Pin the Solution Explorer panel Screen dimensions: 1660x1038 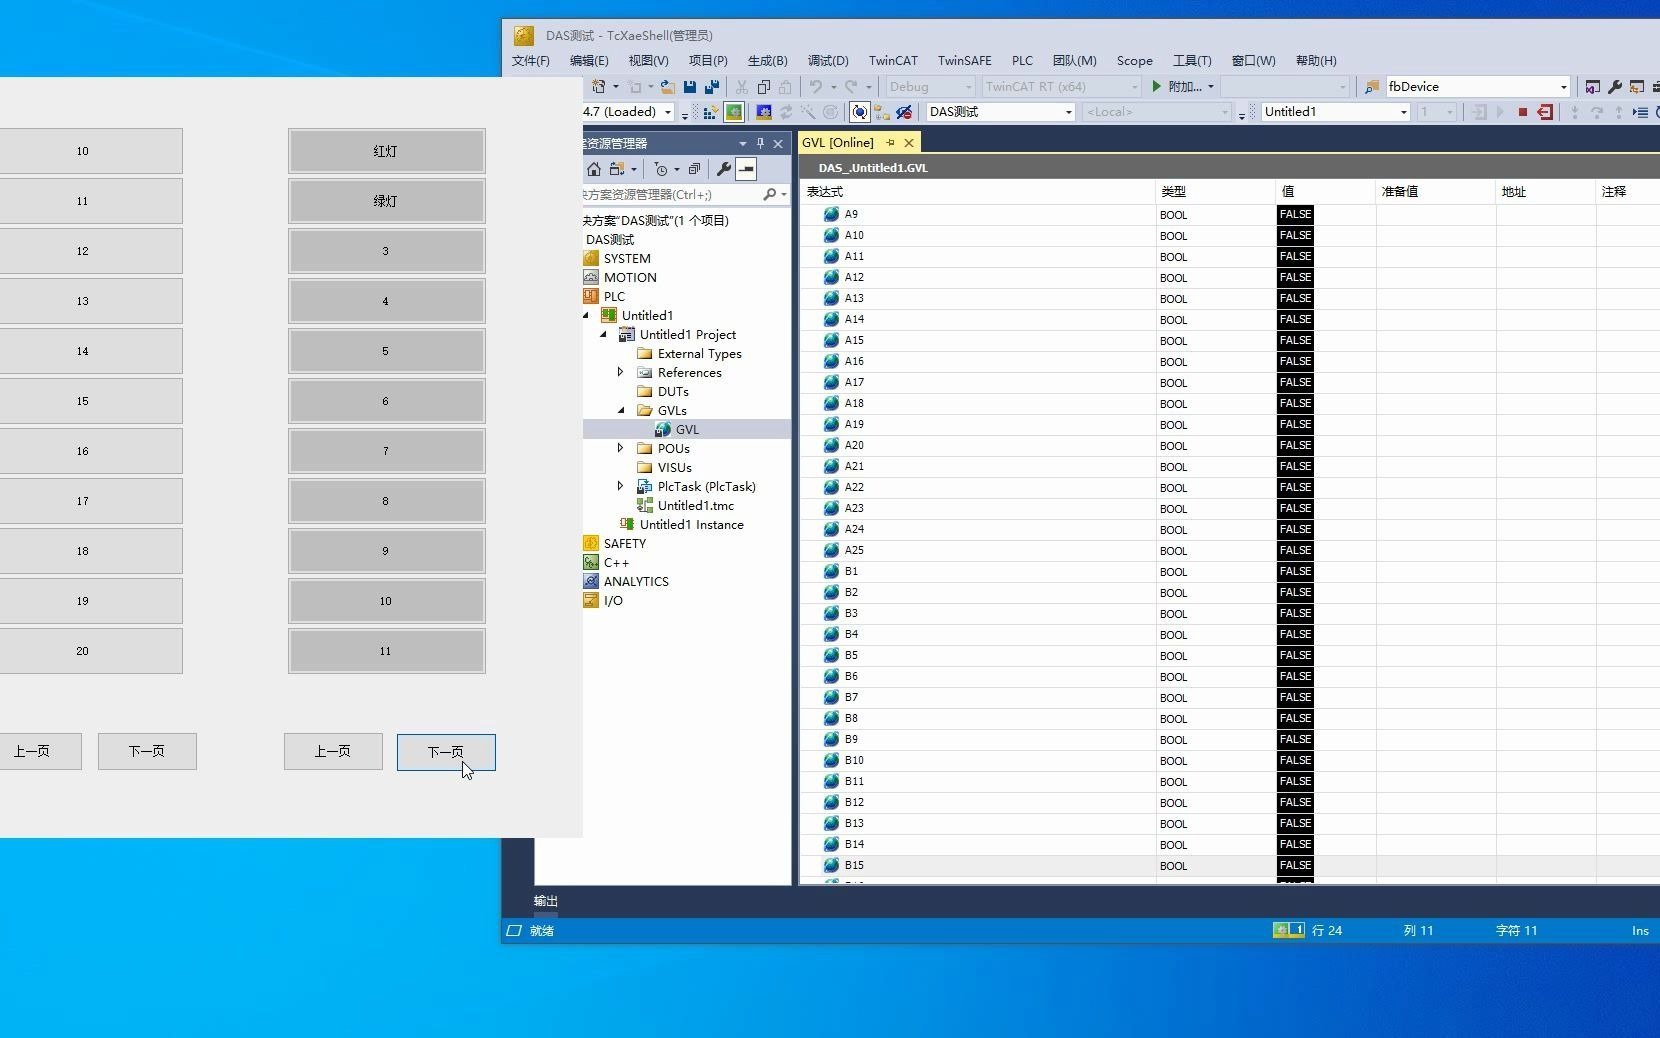point(760,143)
